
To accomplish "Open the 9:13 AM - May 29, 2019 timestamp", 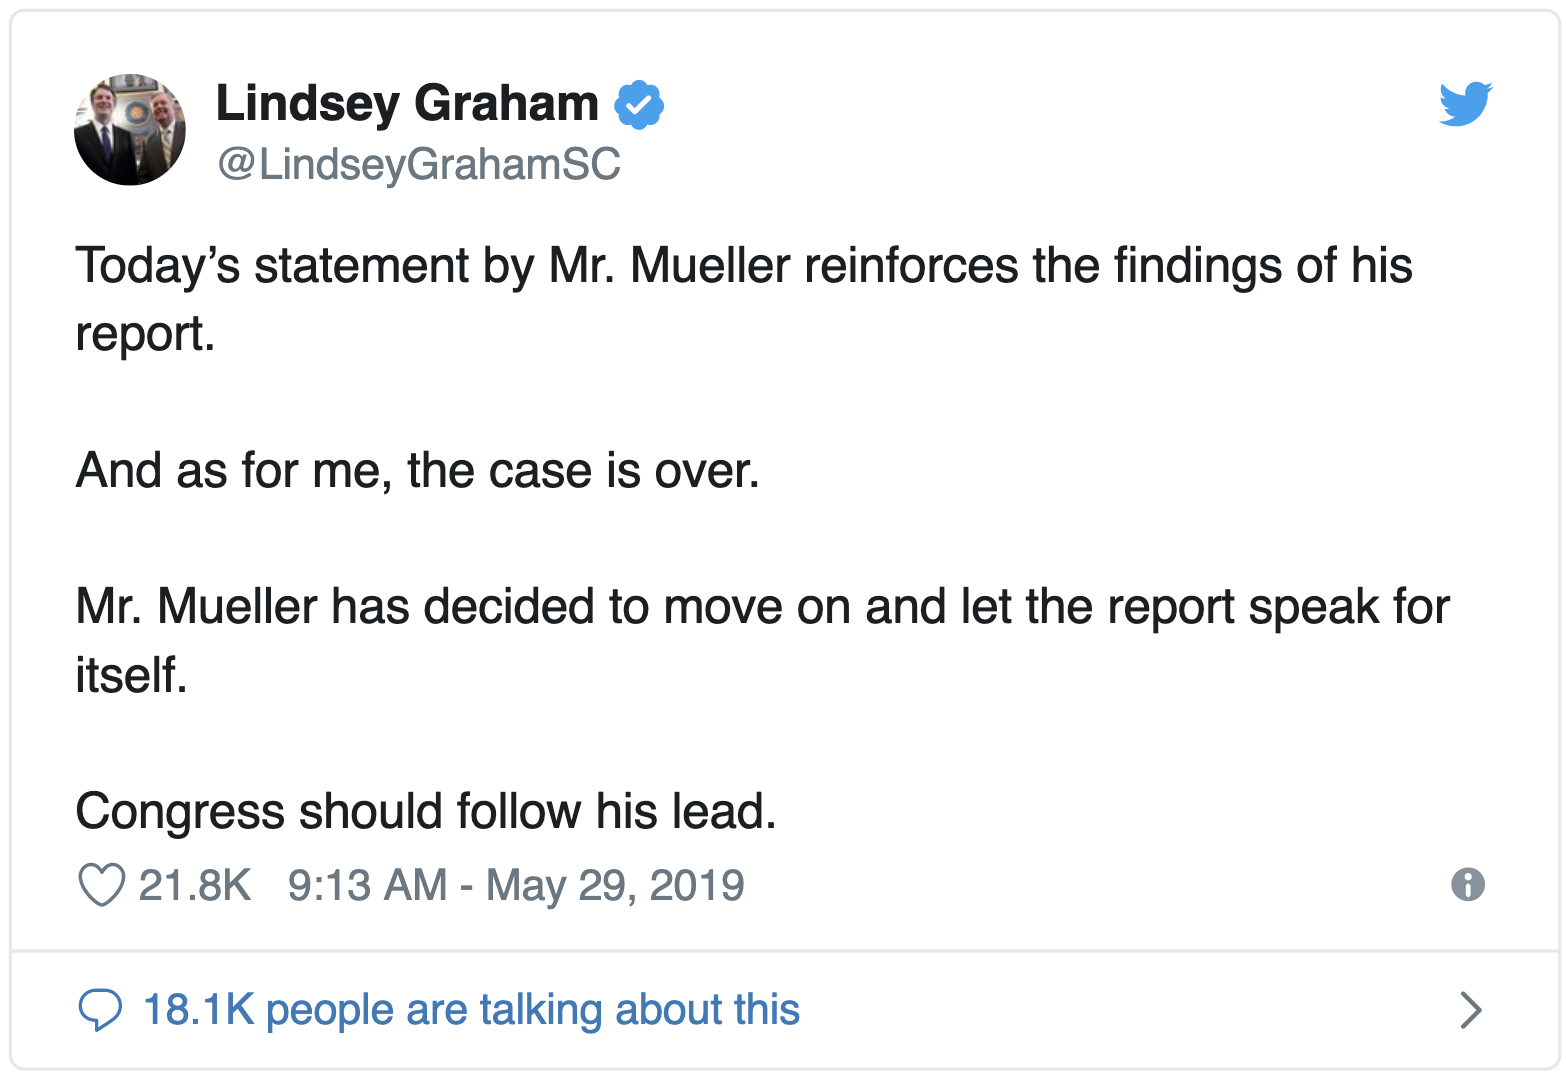I will [x=516, y=885].
